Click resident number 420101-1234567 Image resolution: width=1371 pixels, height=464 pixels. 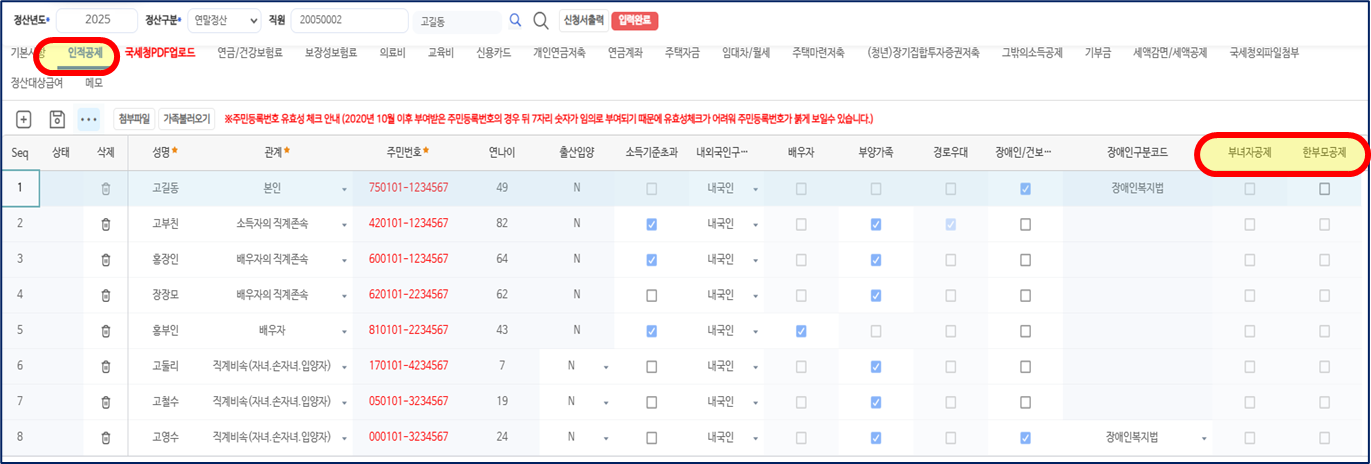[408, 225]
